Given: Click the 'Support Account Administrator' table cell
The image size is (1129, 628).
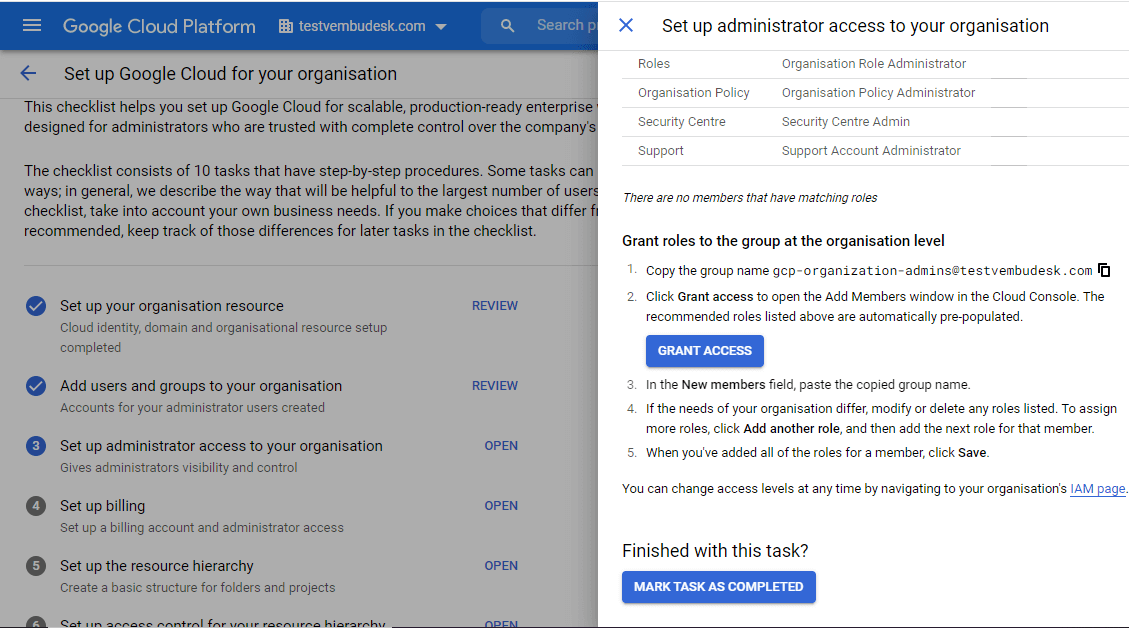Looking at the screenshot, I should (x=871, y=151).
